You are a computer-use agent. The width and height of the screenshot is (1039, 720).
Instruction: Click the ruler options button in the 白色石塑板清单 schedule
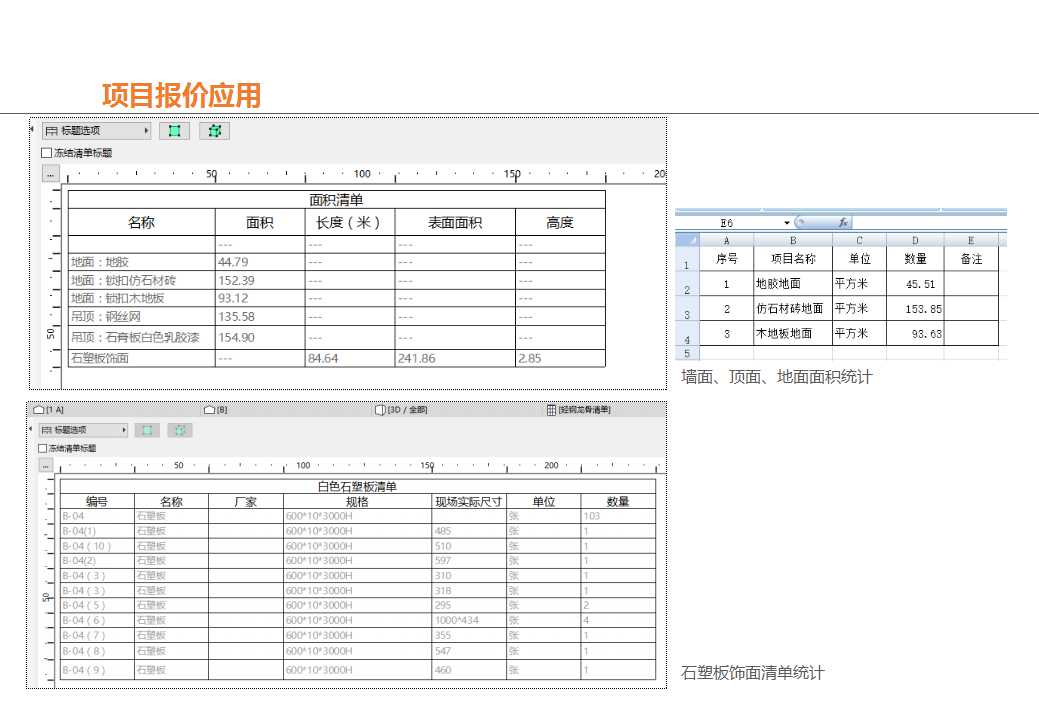(48, 465)
